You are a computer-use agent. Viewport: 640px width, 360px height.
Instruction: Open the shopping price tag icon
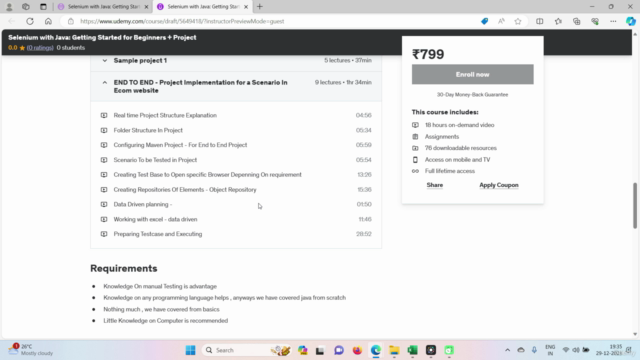[x=484, y=21]
